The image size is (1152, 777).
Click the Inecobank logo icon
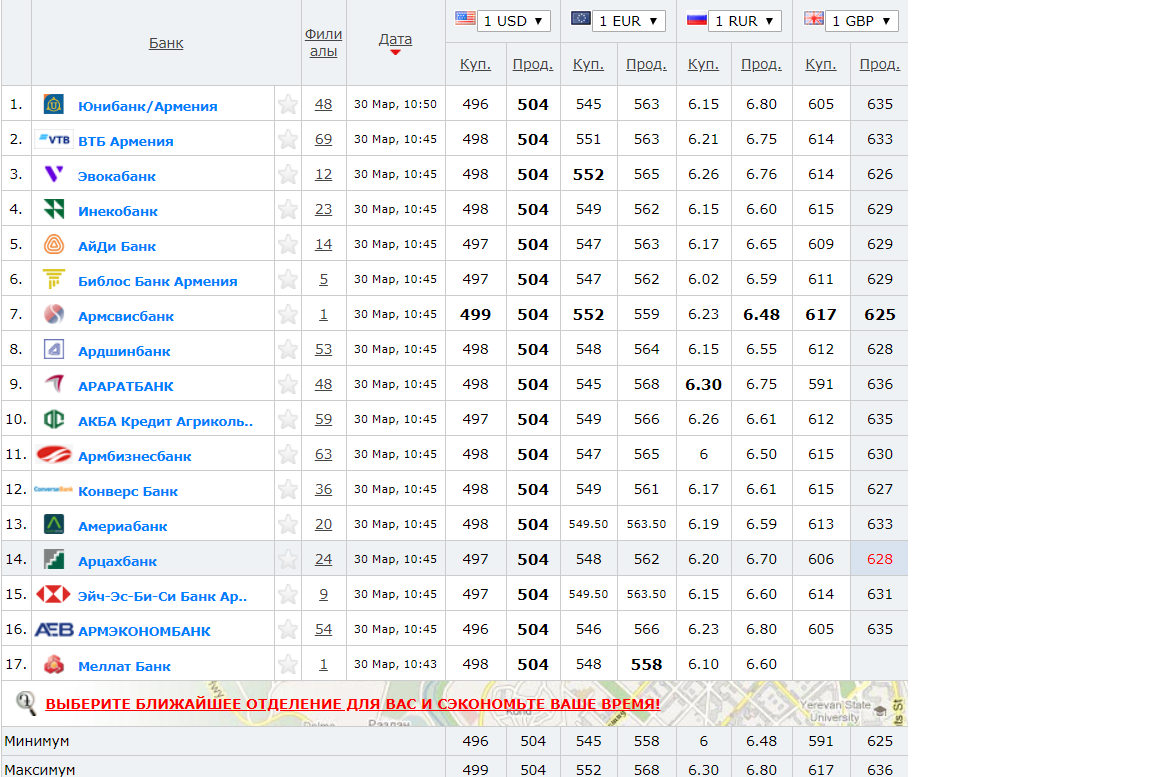54,210
